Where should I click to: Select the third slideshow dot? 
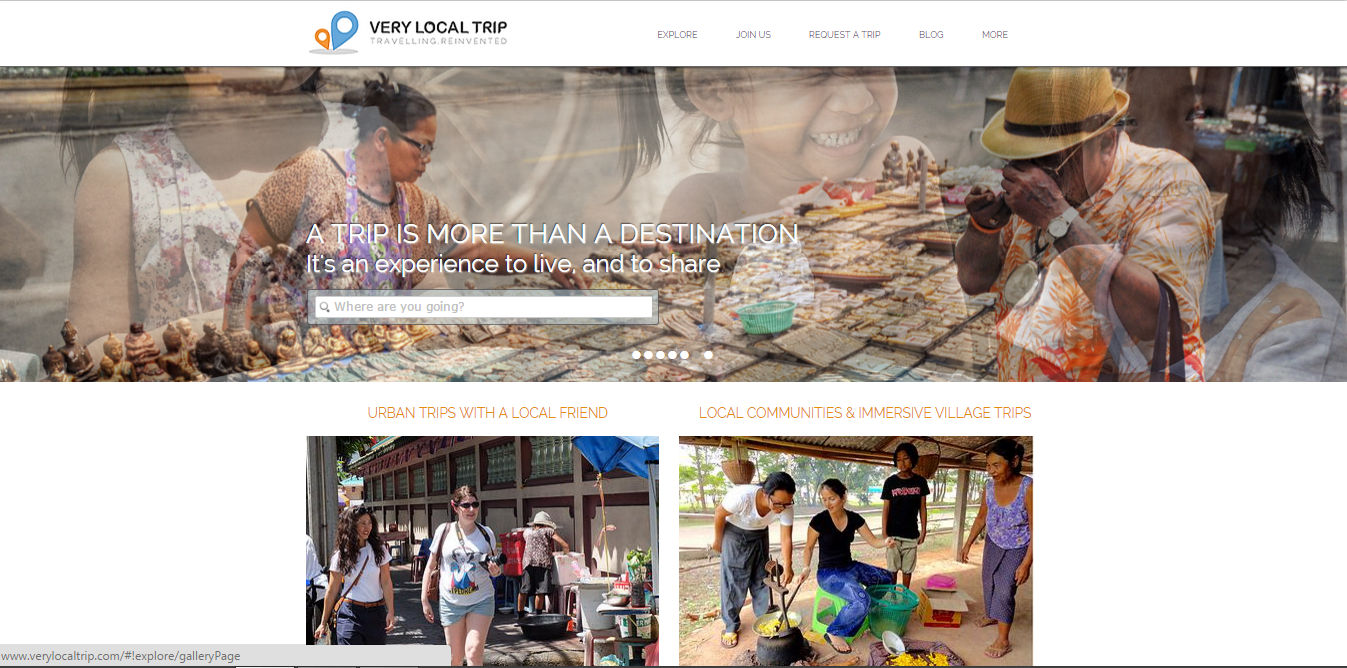point(660,355)
